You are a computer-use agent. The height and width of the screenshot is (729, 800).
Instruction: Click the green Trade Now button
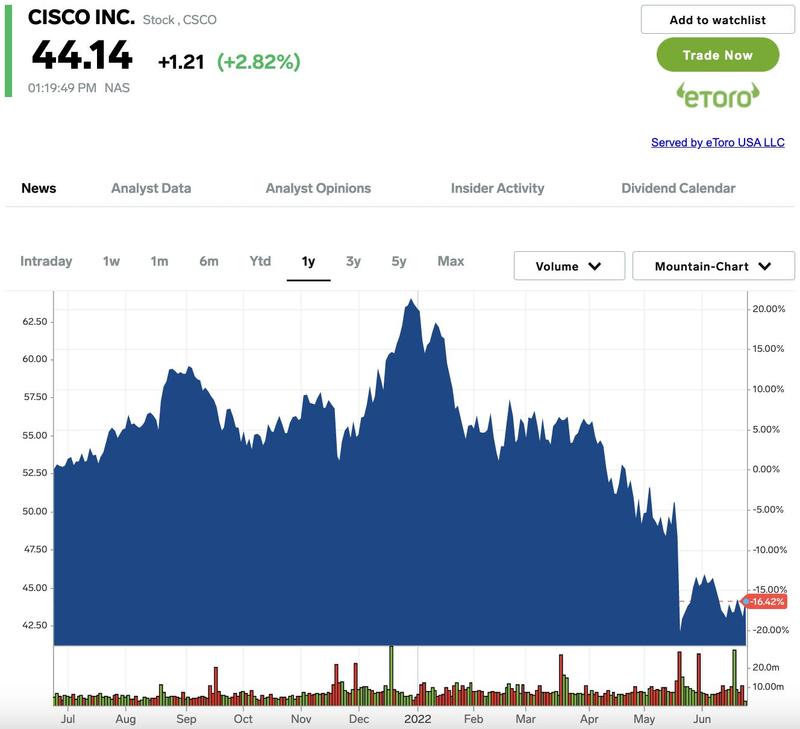[717, 55]
